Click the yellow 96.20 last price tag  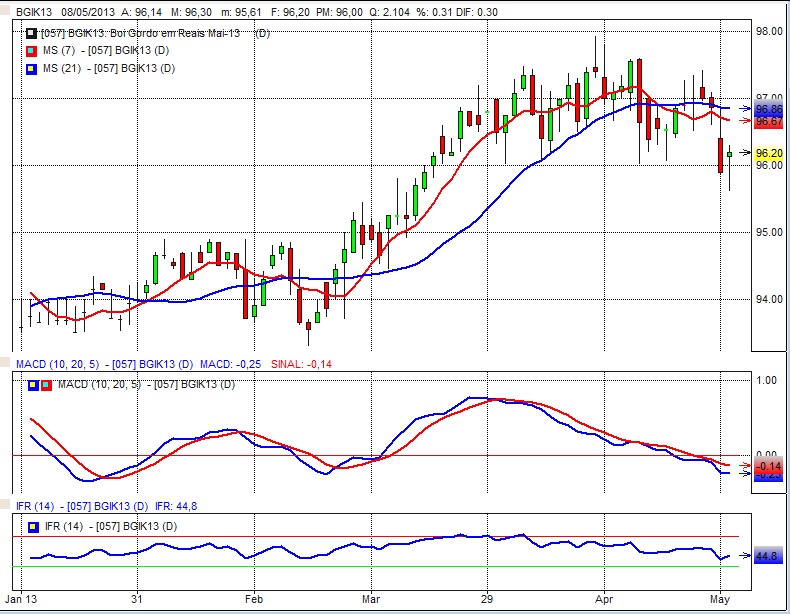[x=768, y=154]
